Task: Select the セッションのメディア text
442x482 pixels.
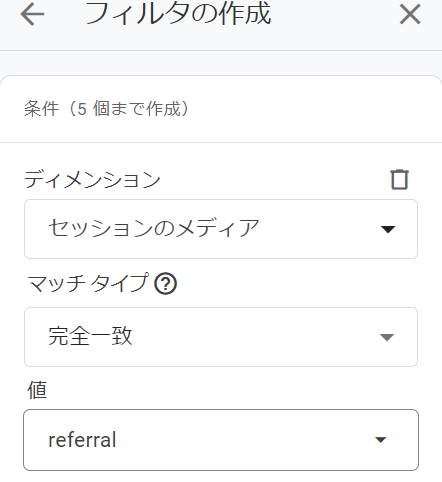Action: coord(154,229)
